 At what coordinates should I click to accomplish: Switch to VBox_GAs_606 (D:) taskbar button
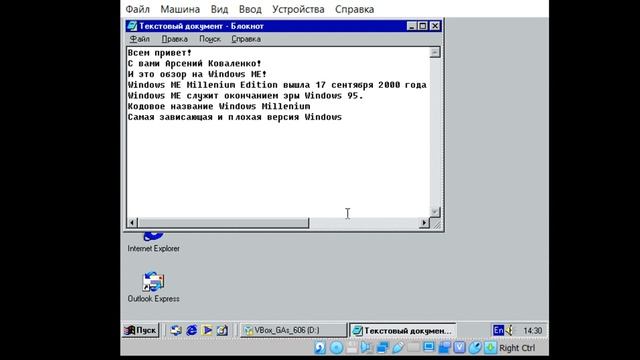[x=293, y=330]
